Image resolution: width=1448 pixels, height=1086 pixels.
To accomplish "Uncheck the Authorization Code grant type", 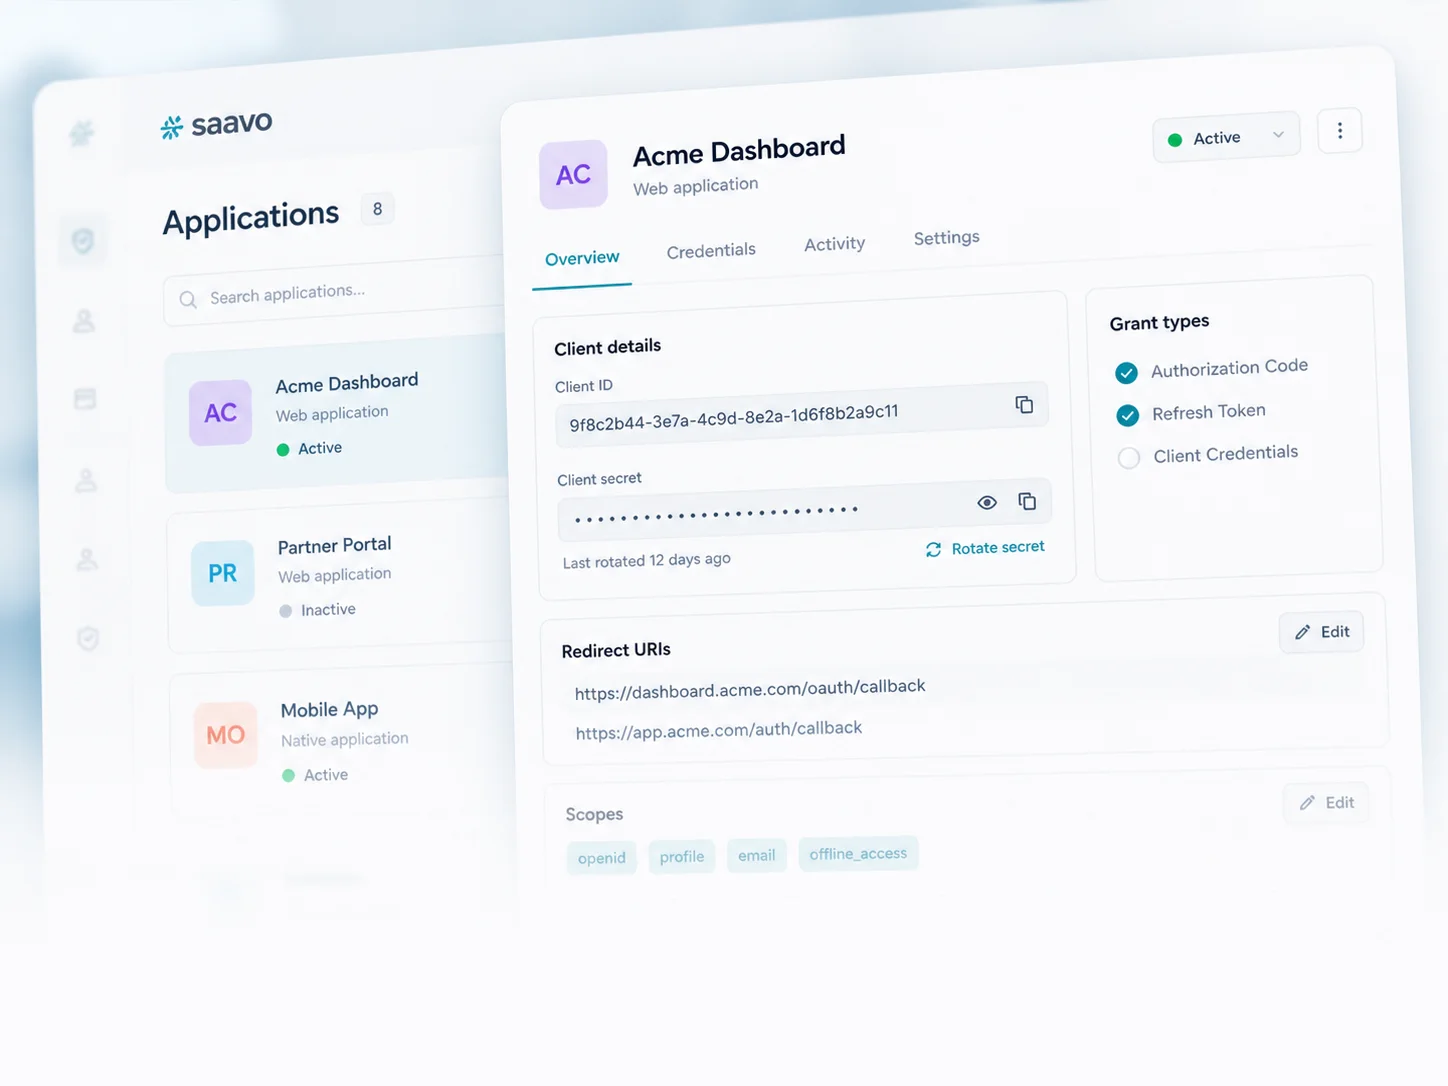I will (x=1126, y=373).
